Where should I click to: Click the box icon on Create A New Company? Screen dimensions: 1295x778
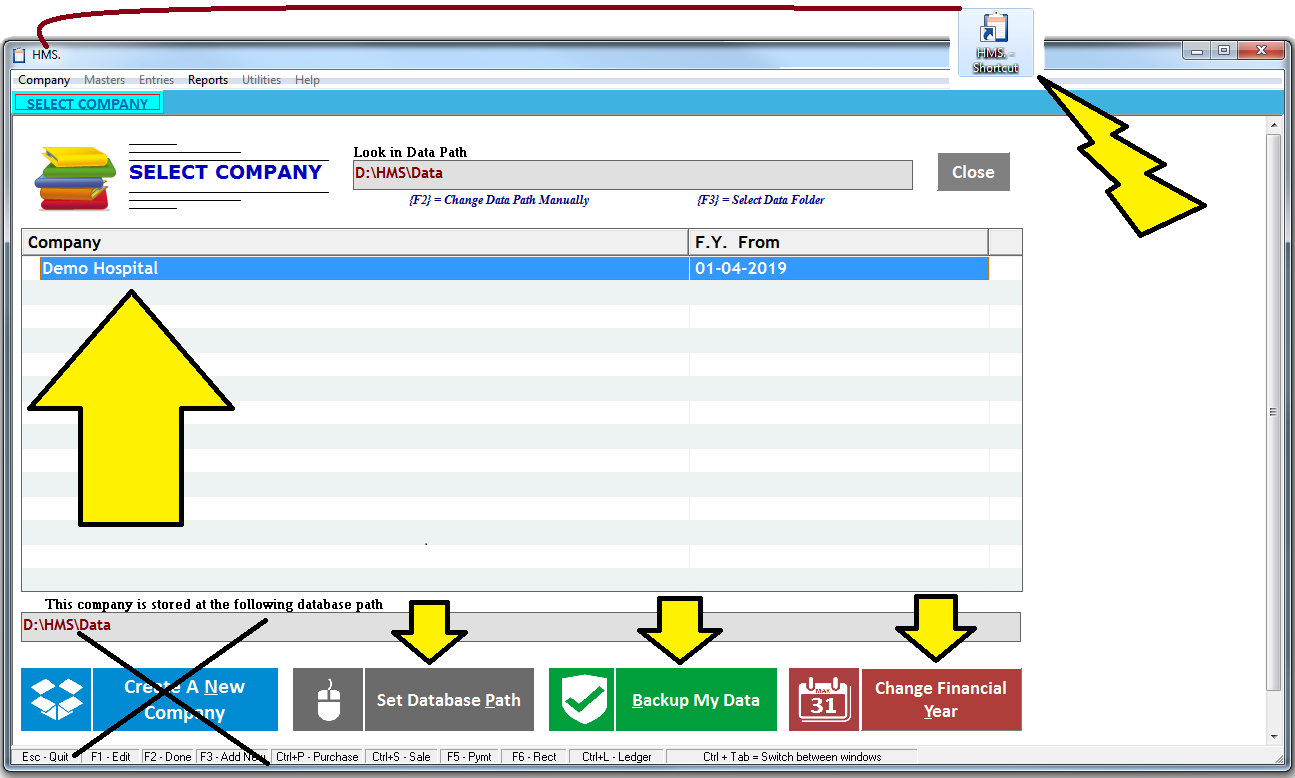click(x=55, y=699)
